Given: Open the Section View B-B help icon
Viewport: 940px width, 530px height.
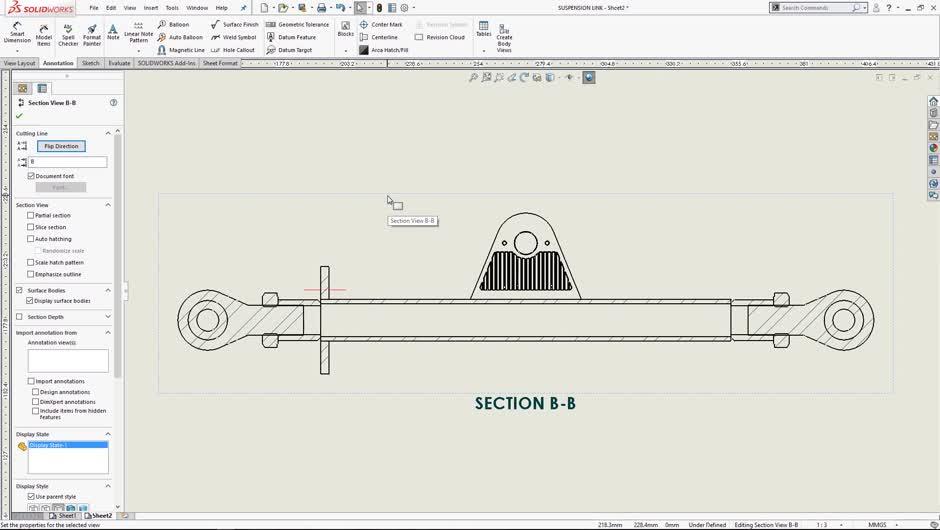Looking at the screenshot, I should pos(113,102).
